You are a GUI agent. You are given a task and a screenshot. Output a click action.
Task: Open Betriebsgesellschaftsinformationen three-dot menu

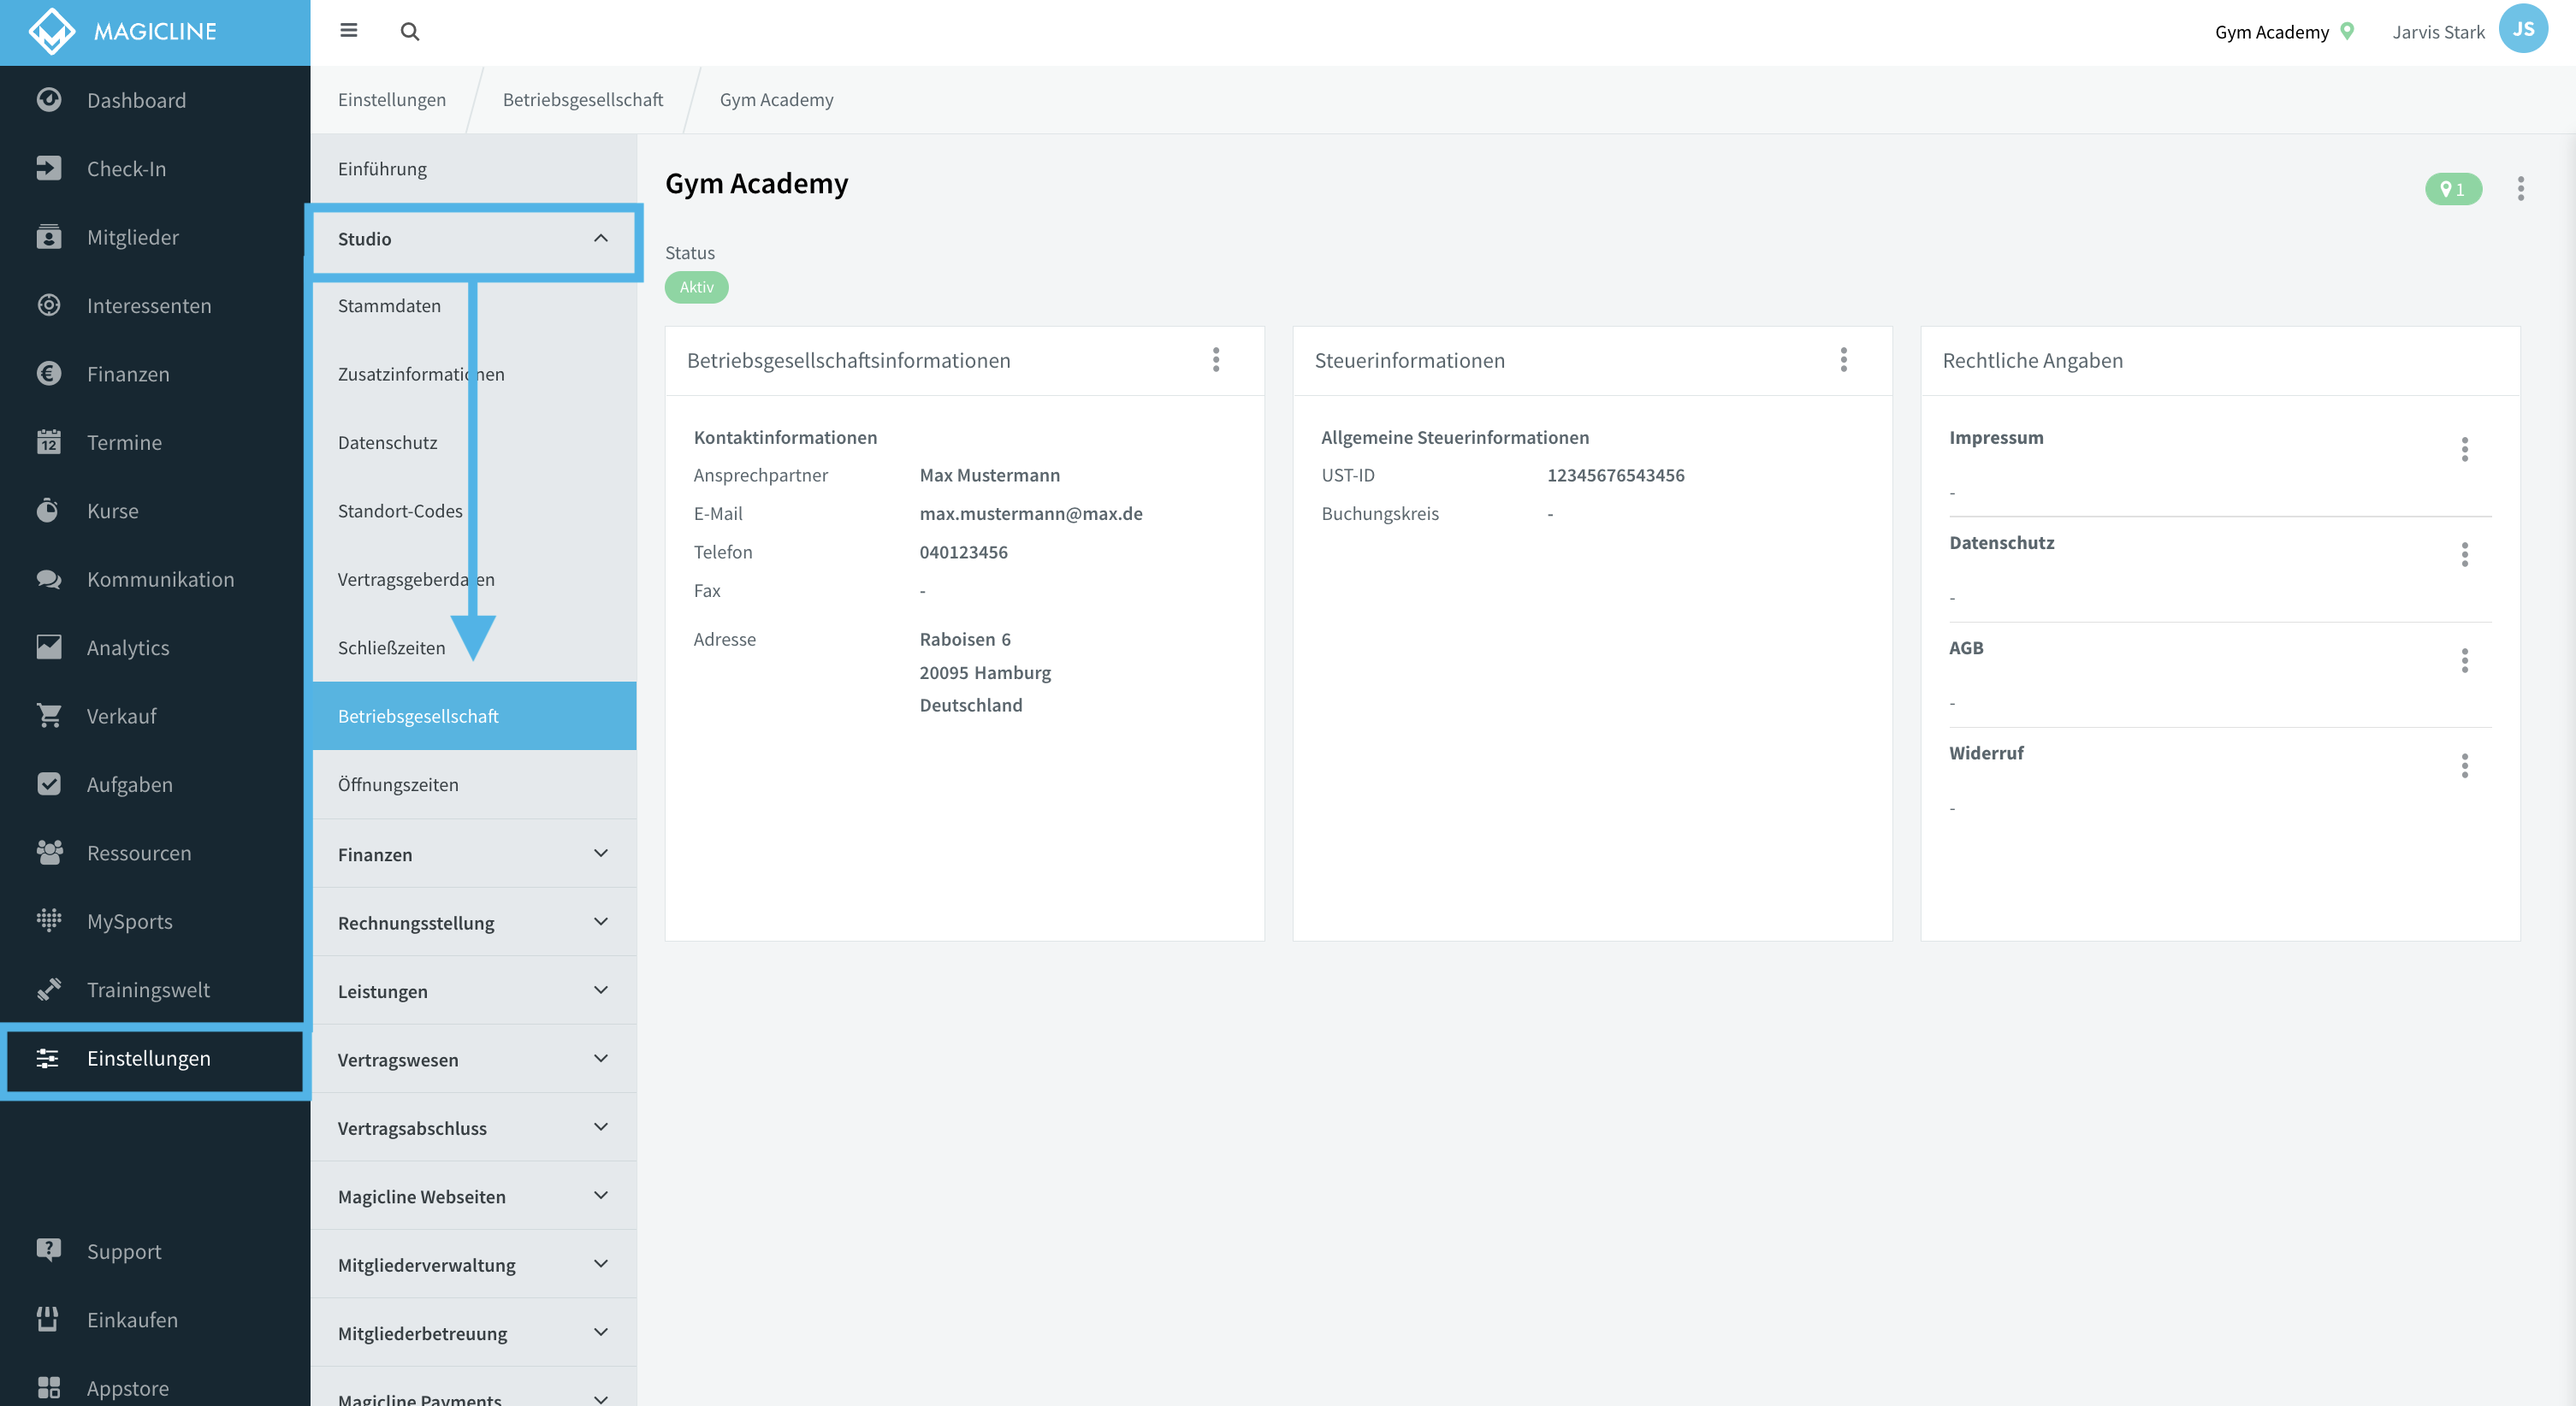point(1215,360)
